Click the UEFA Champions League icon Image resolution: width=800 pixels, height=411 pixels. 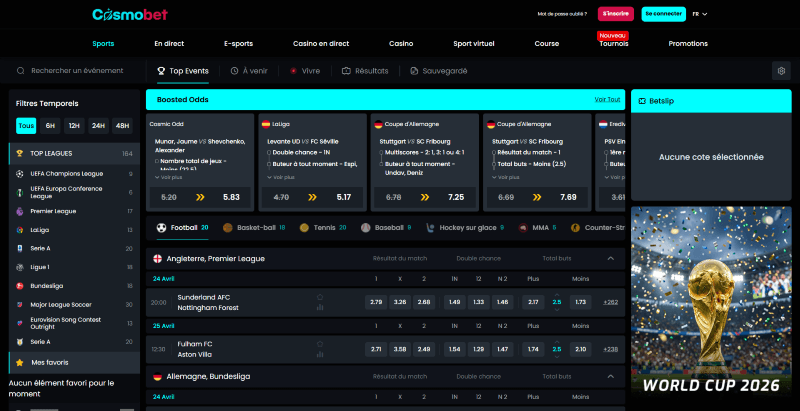[x=20, y=174]
